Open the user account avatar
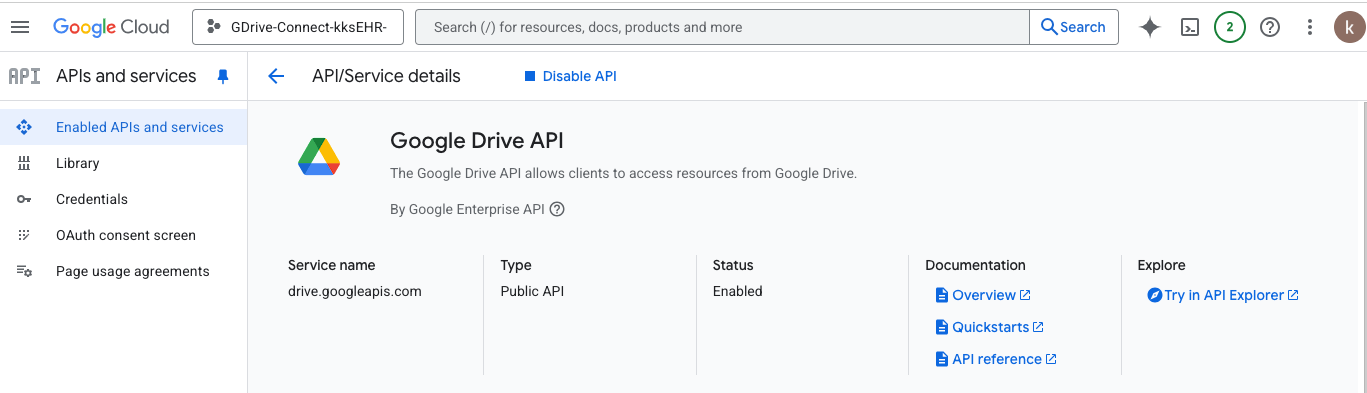Image resolution: width=1367 pixels, height=393 pixels. [1350, 27]
